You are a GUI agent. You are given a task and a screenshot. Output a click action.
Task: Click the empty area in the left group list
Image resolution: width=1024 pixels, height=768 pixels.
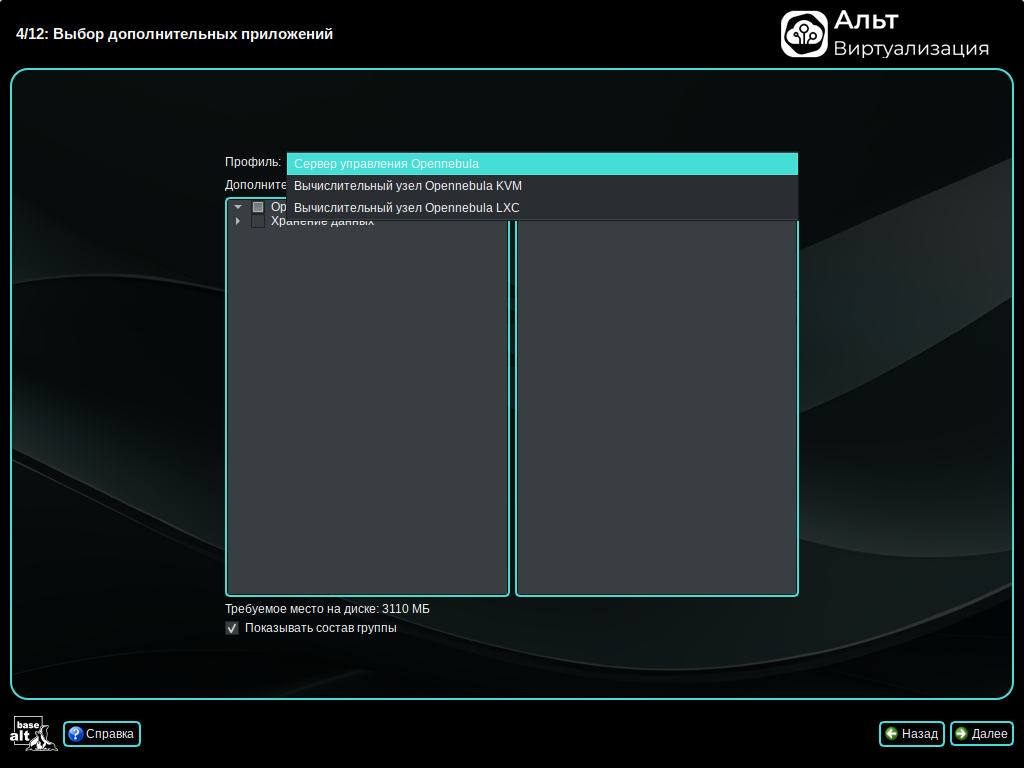click(x=367, y=400)
